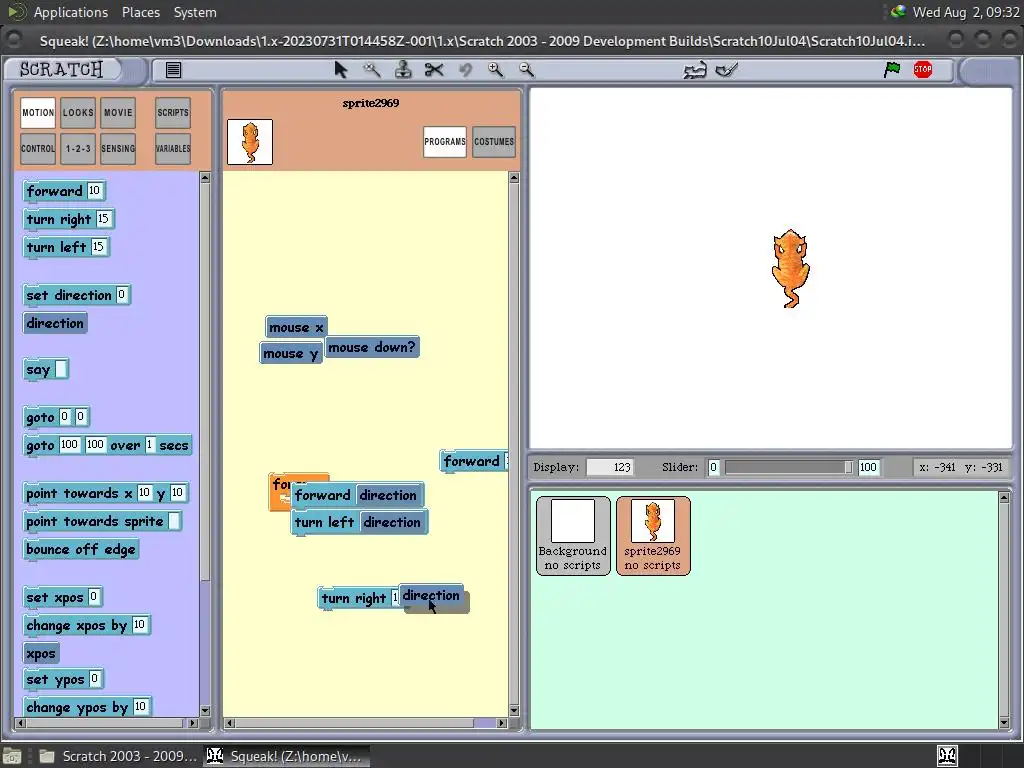Click the palette scroll down arrow

(x=205, y=710)
